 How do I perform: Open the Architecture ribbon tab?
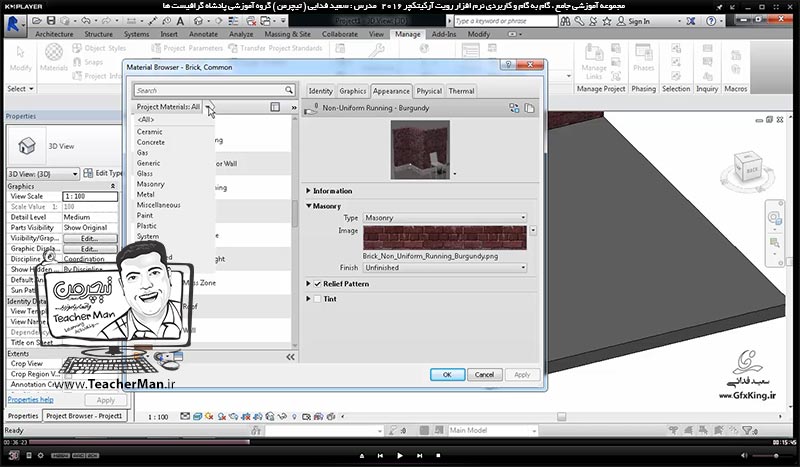click(54, 34)
